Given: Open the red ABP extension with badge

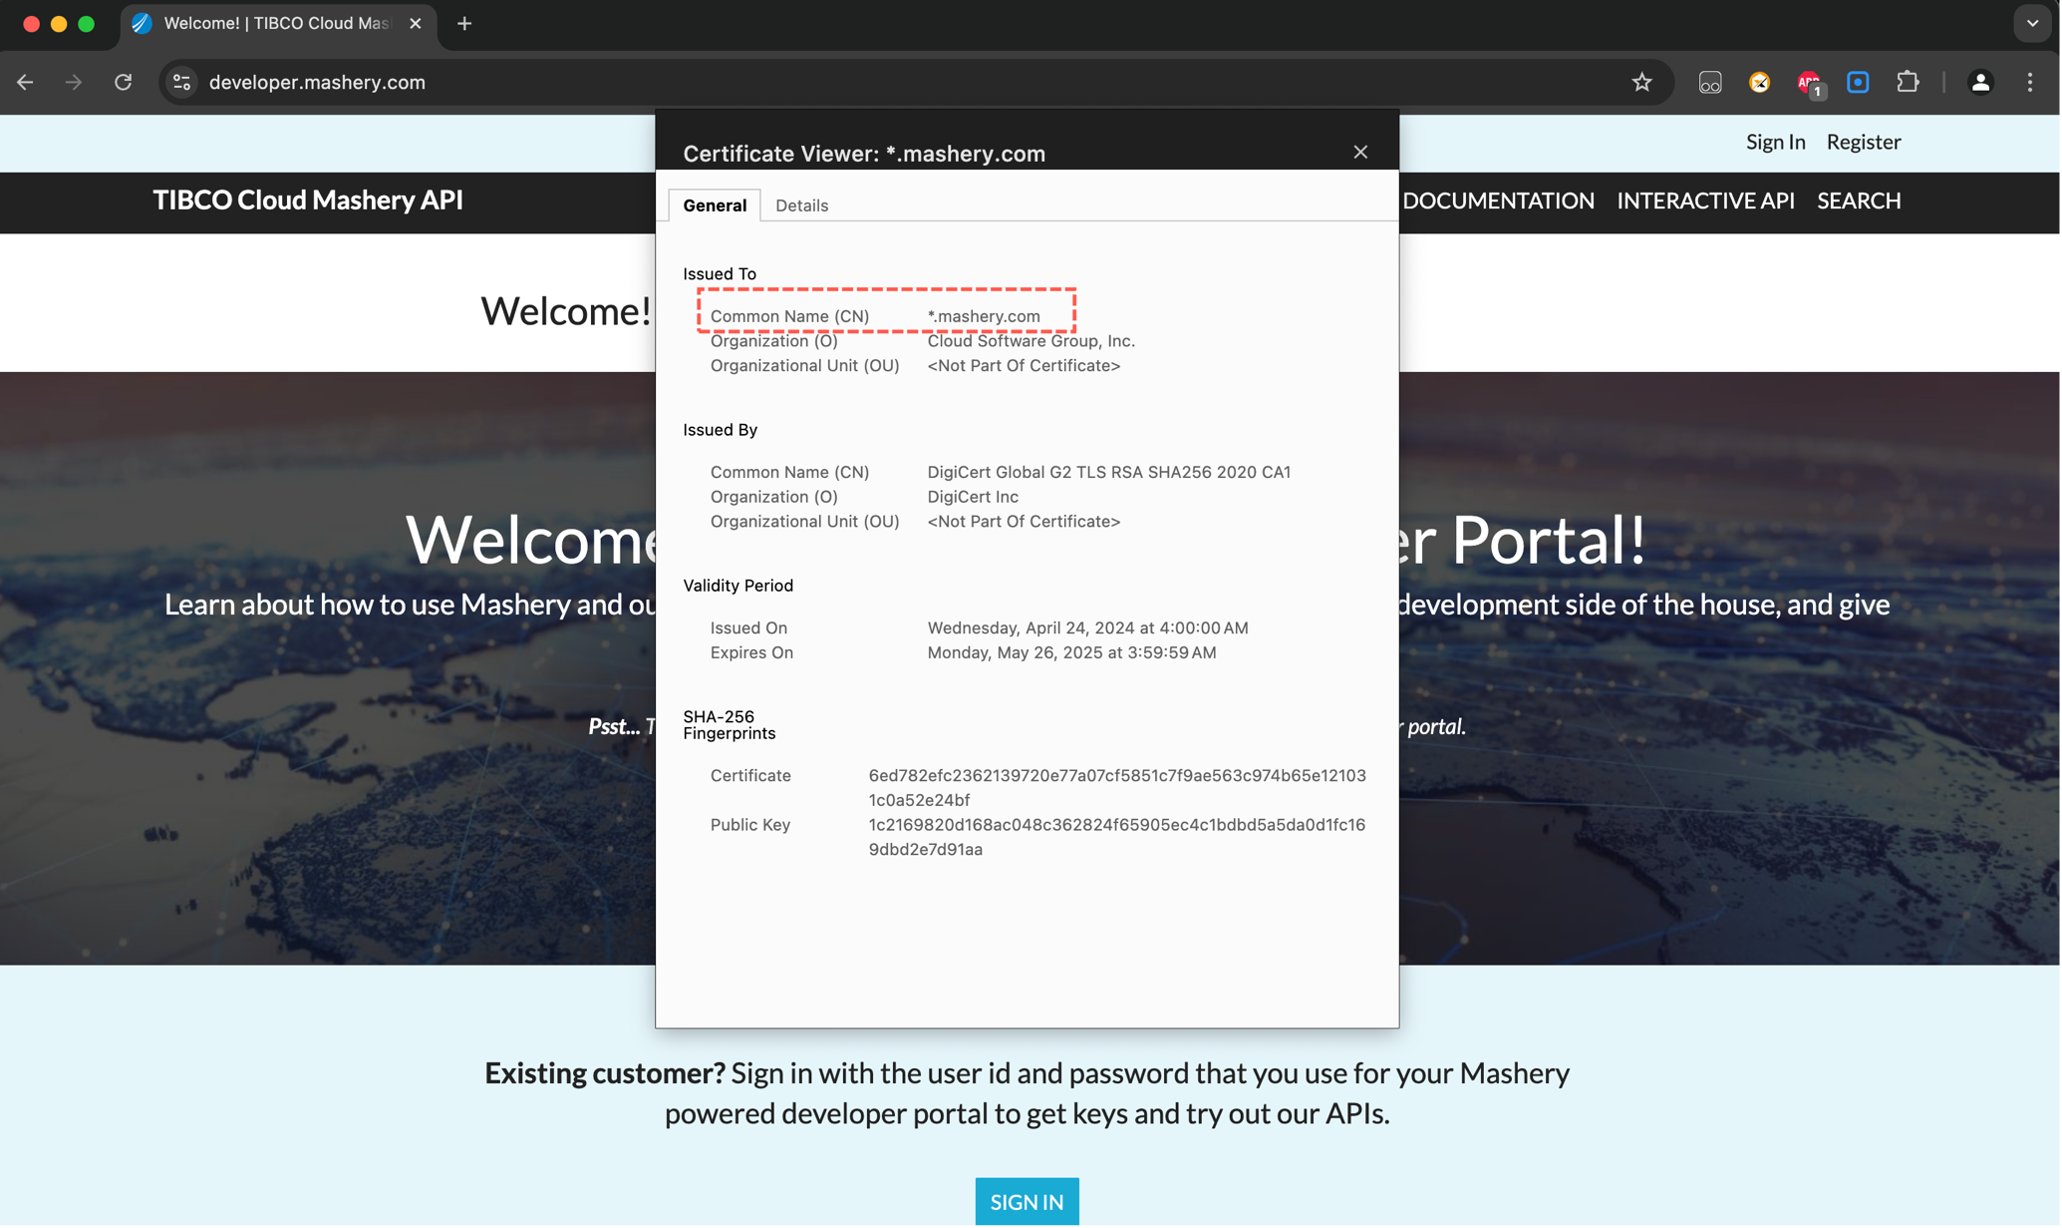Looking at the screenshot, I should pyautogui.click(x=1810, y=84).
